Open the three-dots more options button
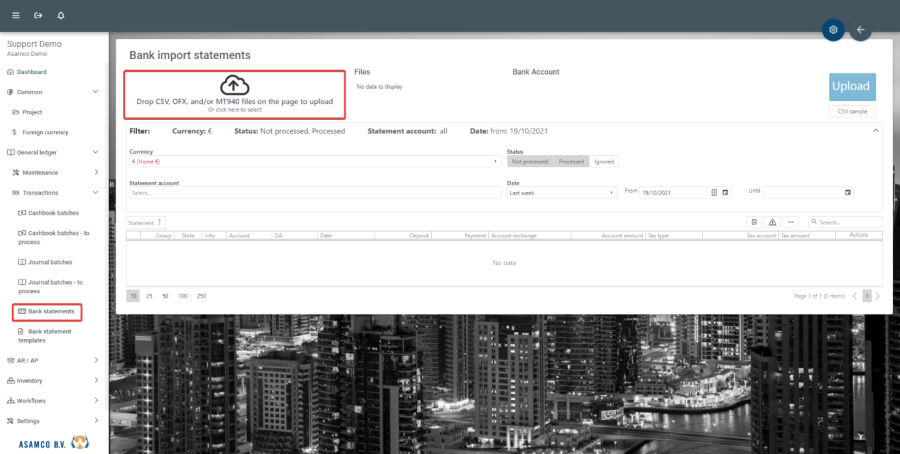 pos(791,222)
